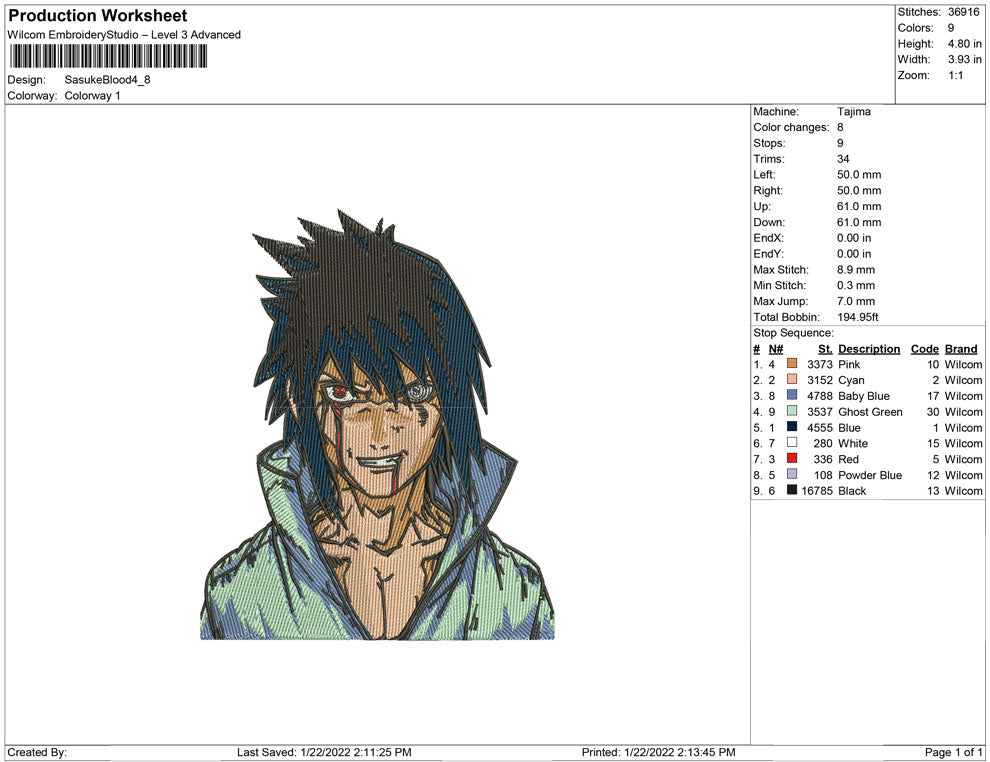Viewport: 990px width, 762px height.
Task: Click the 'Powder Blue' description text
Action: point(869,475)
